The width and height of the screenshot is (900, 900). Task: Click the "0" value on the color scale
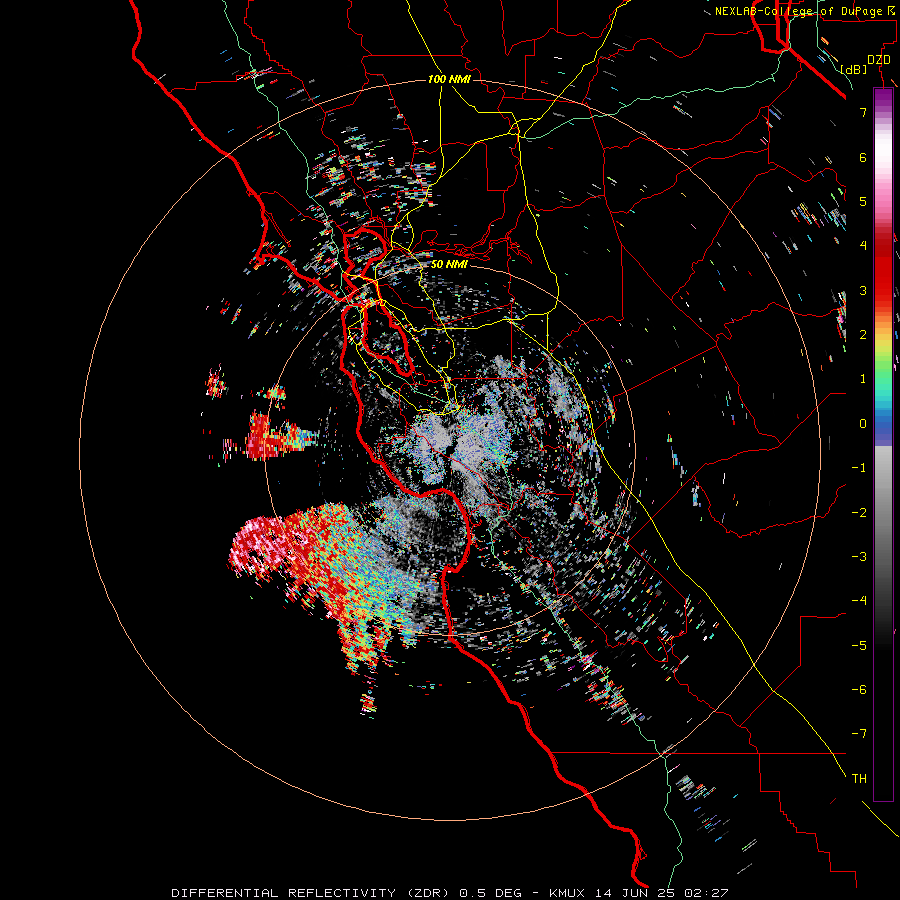863,424
